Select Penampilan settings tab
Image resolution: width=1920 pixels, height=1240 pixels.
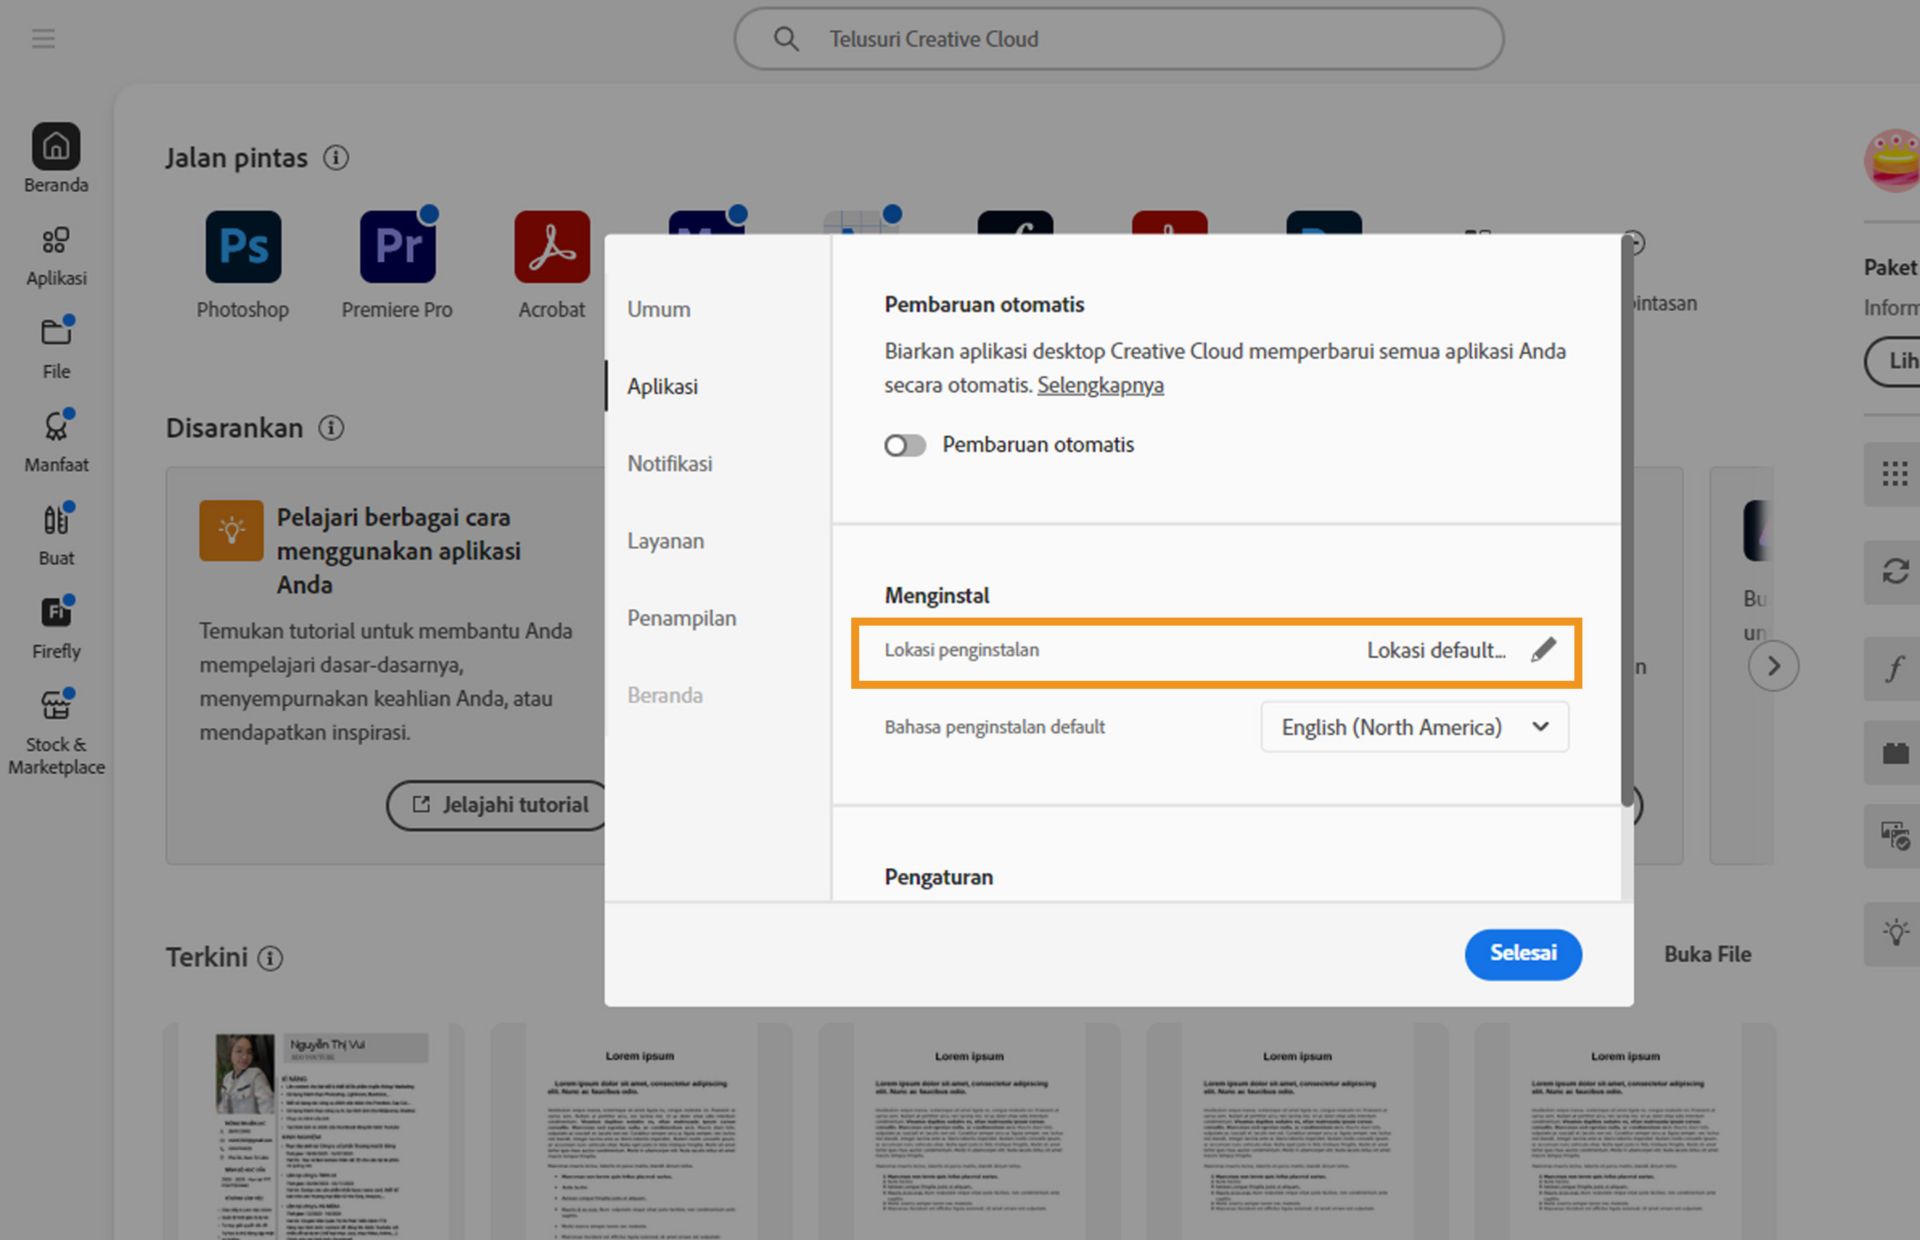pos(682,618)
